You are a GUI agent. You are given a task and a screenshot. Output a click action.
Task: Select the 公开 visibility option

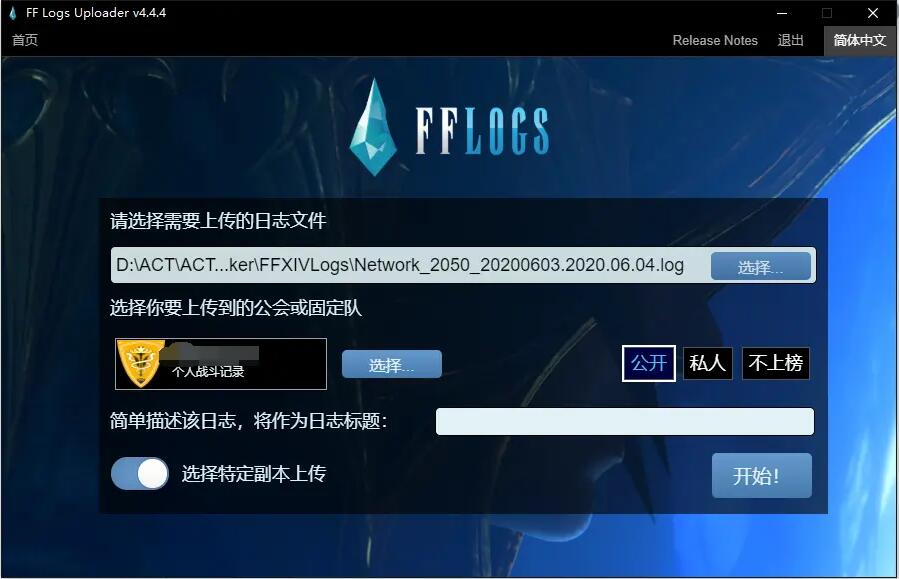coord(649,363)
